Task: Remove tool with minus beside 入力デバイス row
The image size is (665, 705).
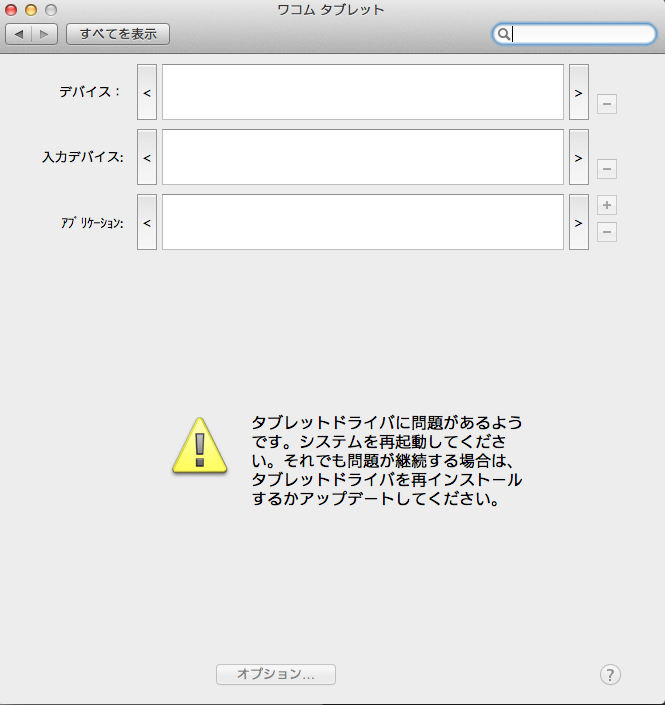Action: pos(607,169)
